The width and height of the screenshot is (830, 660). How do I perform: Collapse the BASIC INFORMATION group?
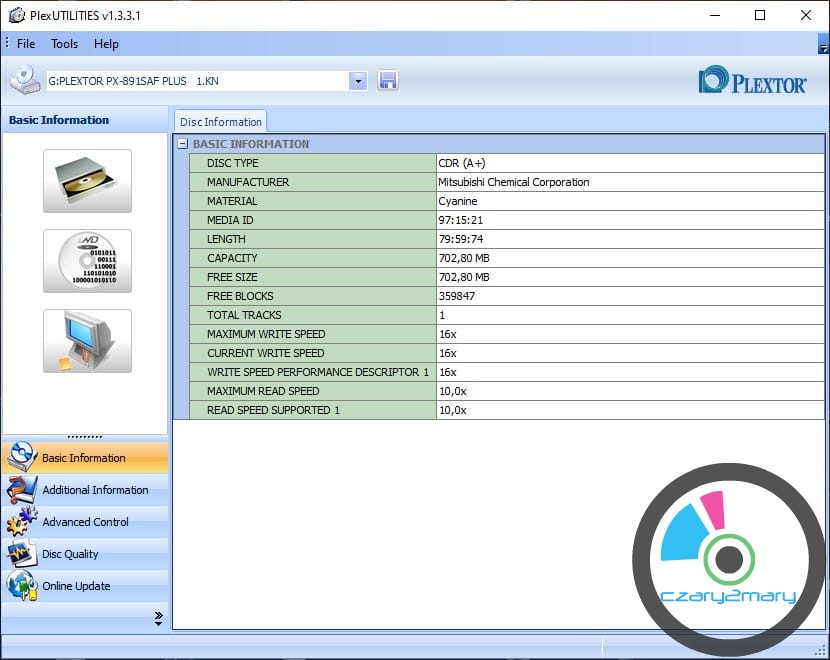click(x=182, y=144)
